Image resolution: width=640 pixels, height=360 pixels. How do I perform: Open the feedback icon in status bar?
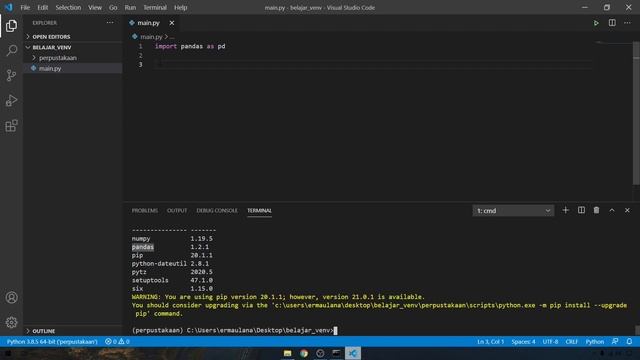point(615,342)
